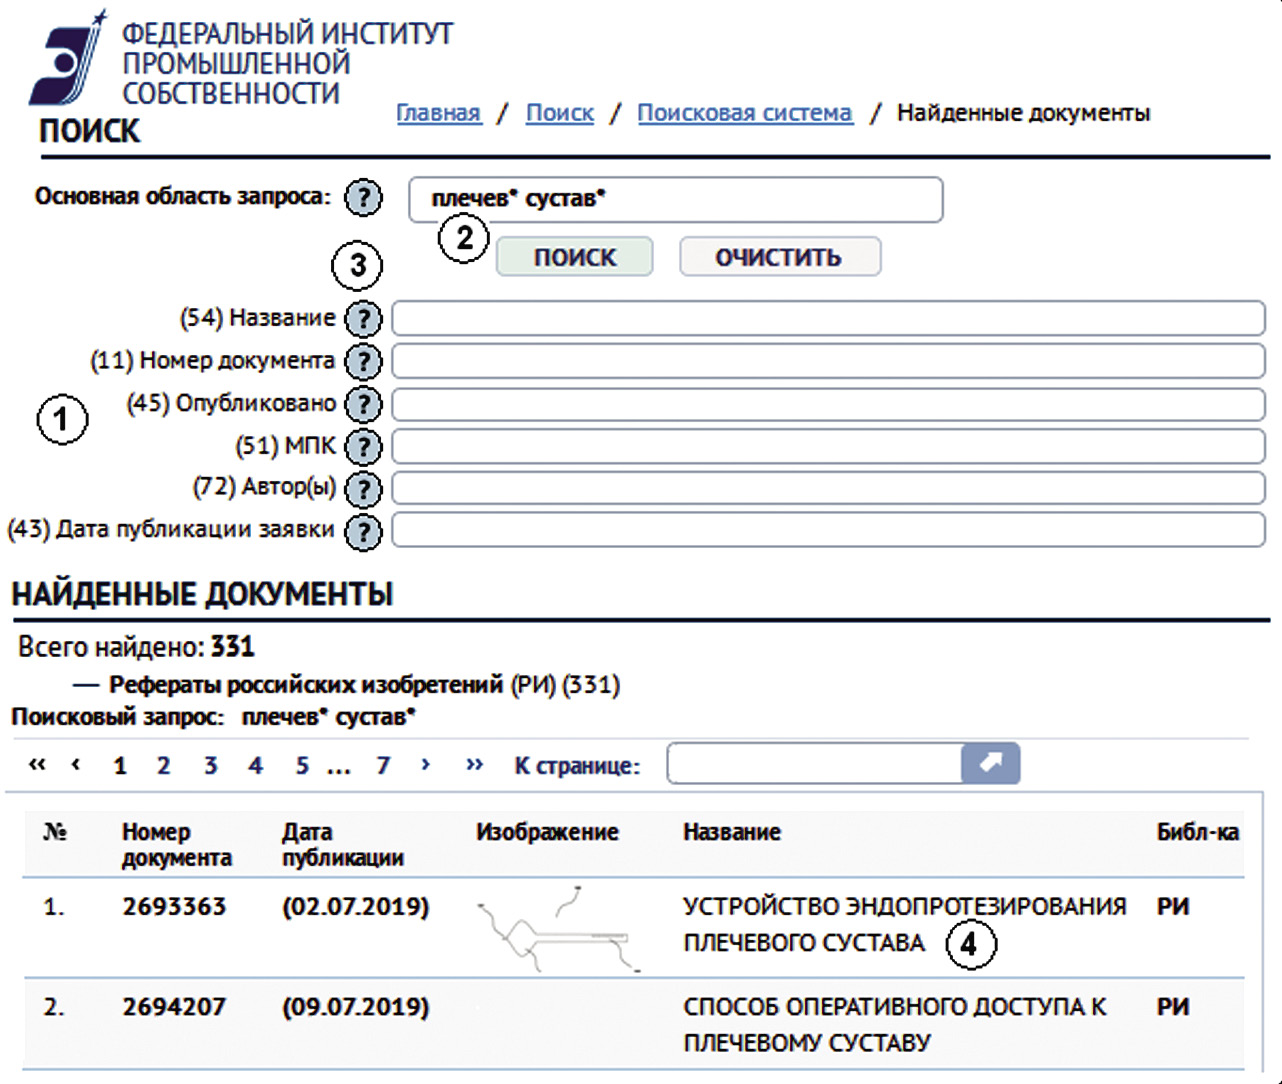Open document 2693363 drawing thumbnail
The height and width of the screenshot is (1084, 1282).
click(x=556, y=929)
